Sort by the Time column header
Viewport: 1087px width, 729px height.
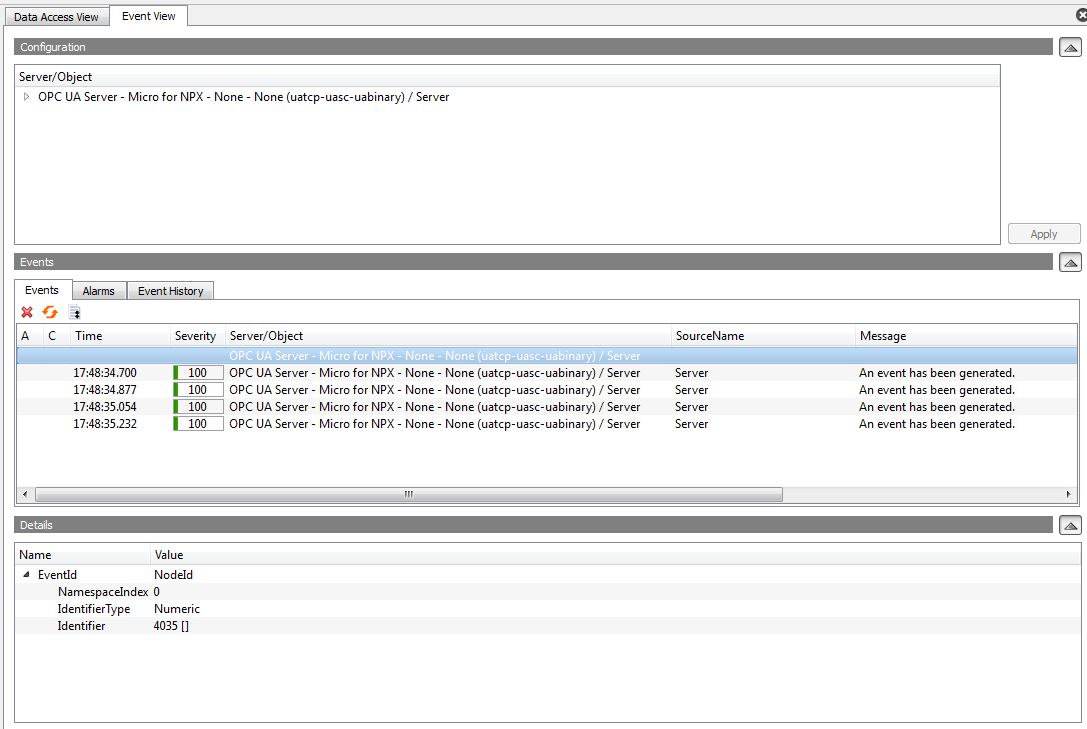click(x=121, y=335)
